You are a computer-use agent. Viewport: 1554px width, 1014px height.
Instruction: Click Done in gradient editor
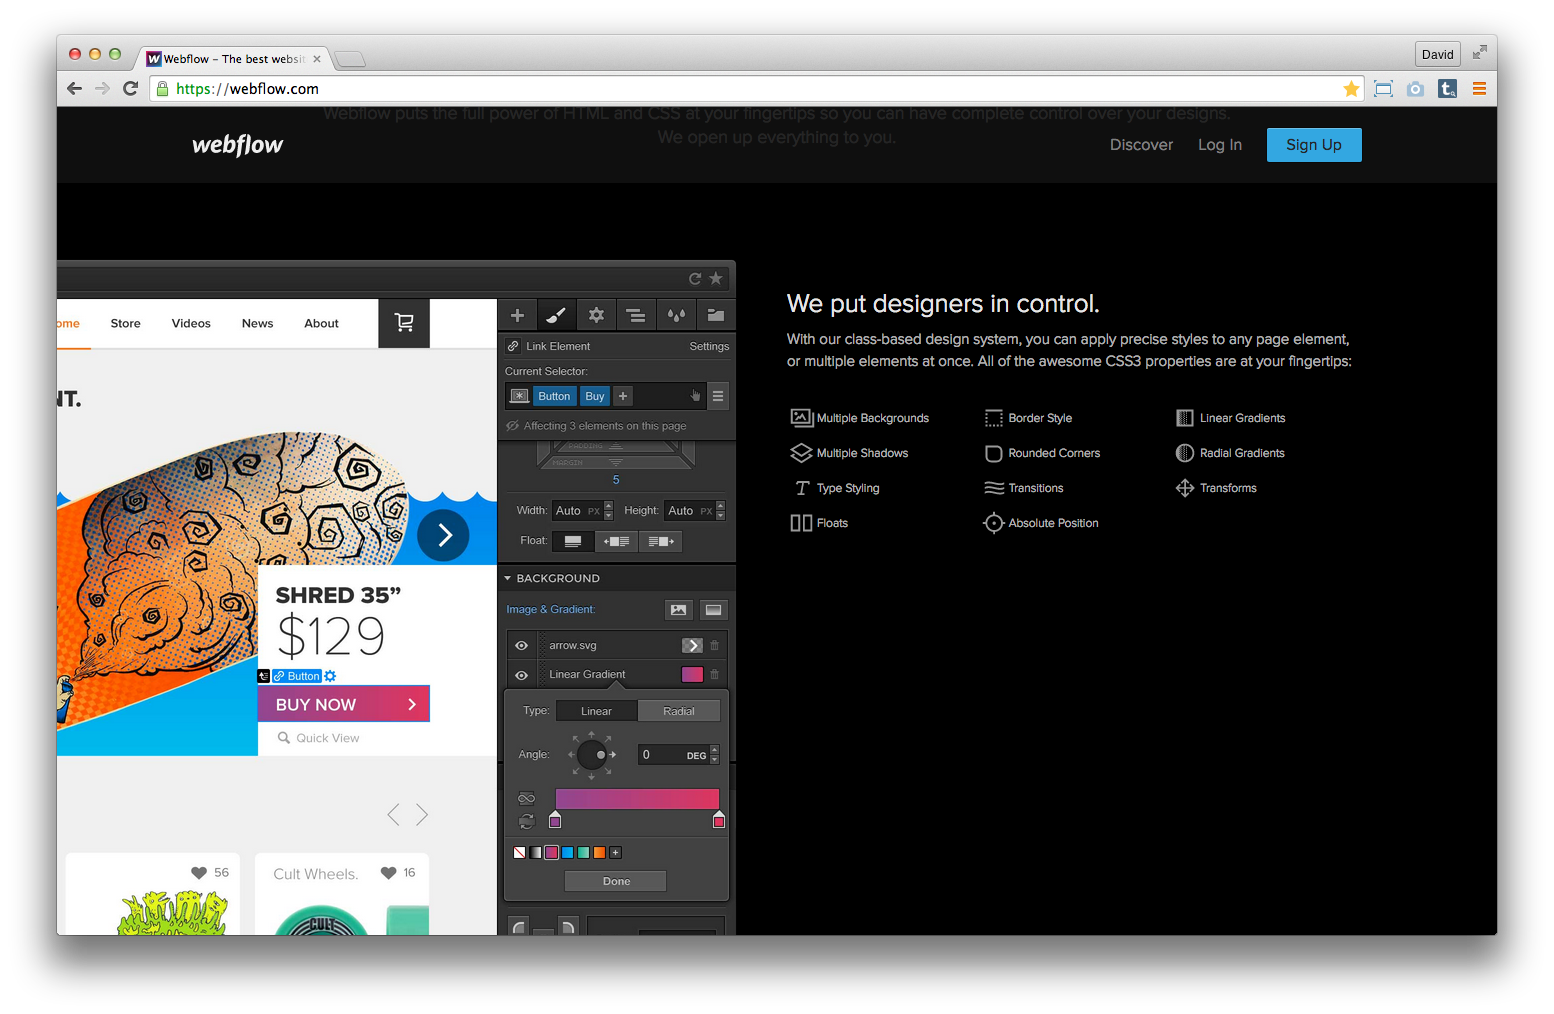tap(616, 881)
